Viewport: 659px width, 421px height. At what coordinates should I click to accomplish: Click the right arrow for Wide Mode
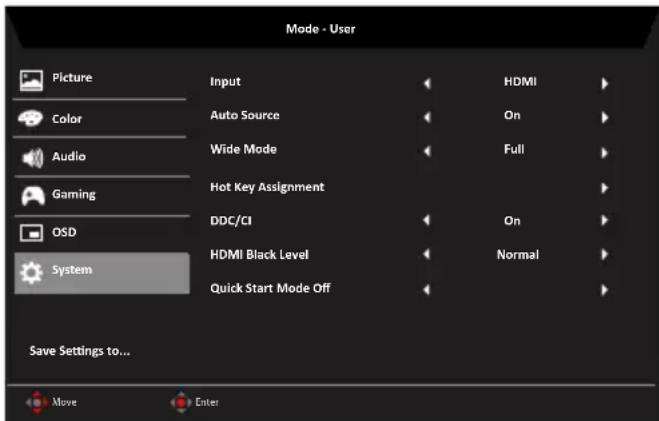(x=605, y=152)
